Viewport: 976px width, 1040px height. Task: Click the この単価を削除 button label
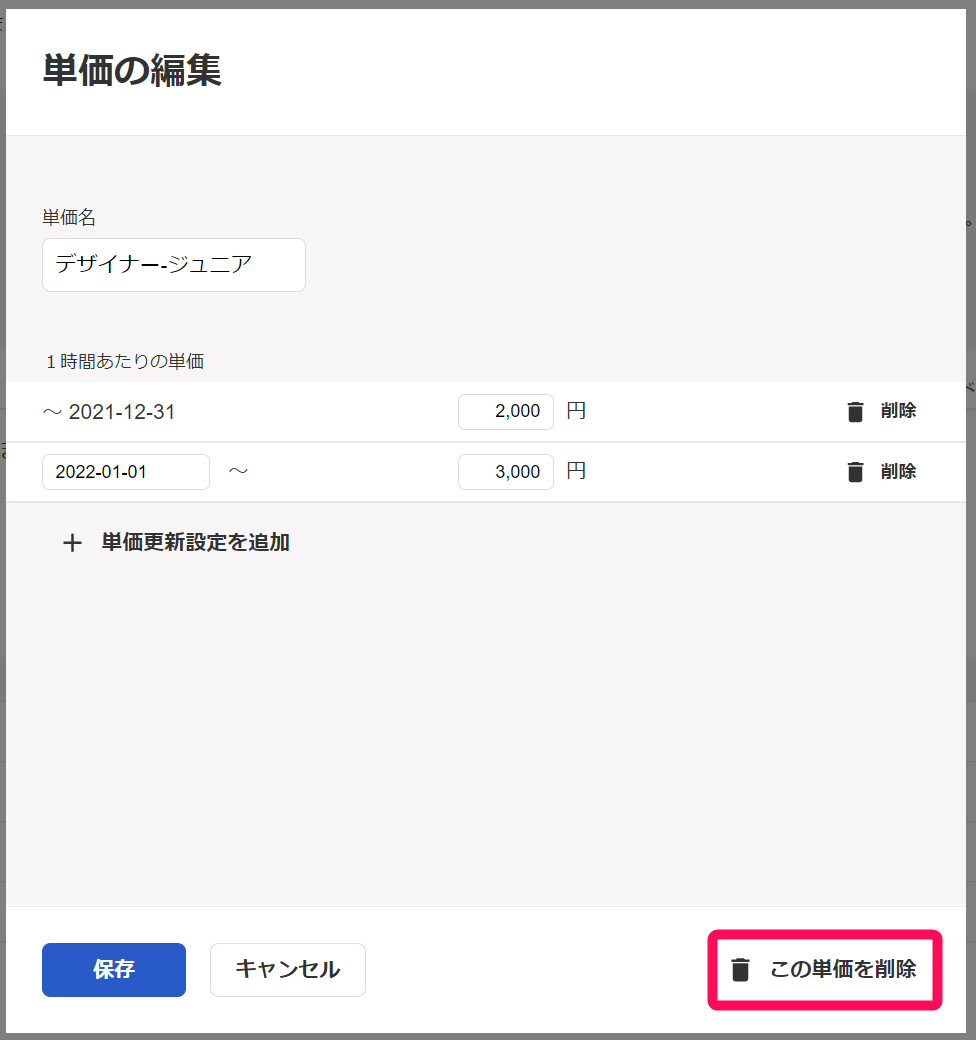pos(843,969)
